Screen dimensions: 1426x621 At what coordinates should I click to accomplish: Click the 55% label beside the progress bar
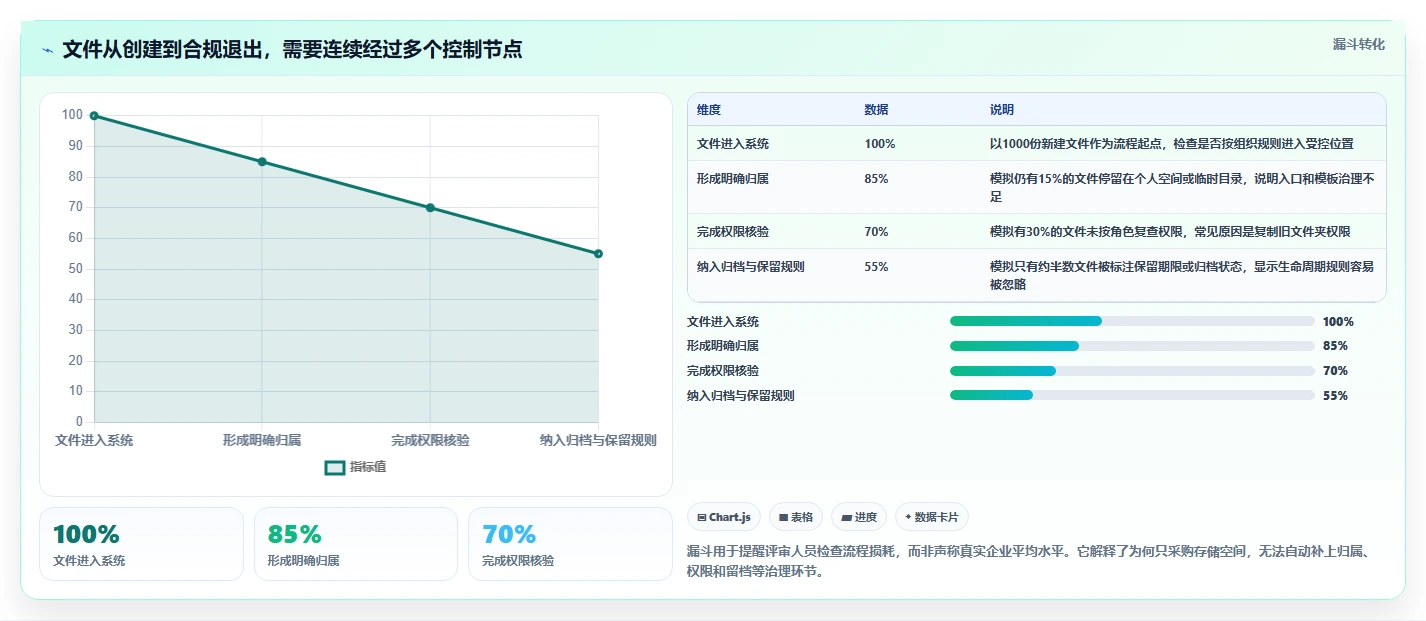click(x=1335, y=396)
